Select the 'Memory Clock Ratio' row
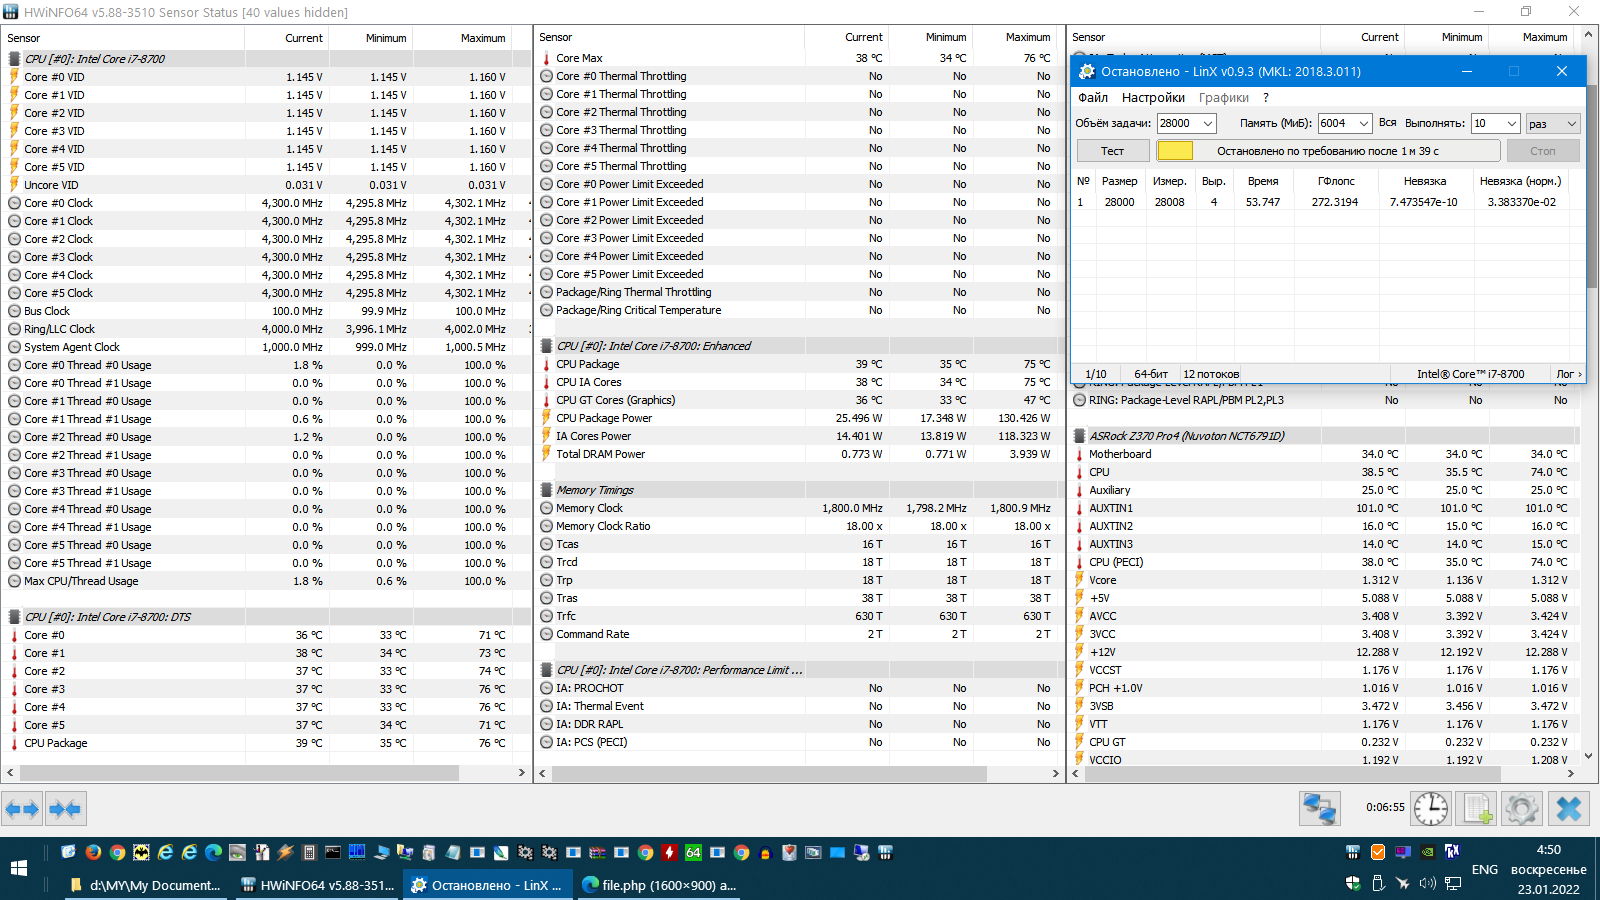 [x=800, y=526]
